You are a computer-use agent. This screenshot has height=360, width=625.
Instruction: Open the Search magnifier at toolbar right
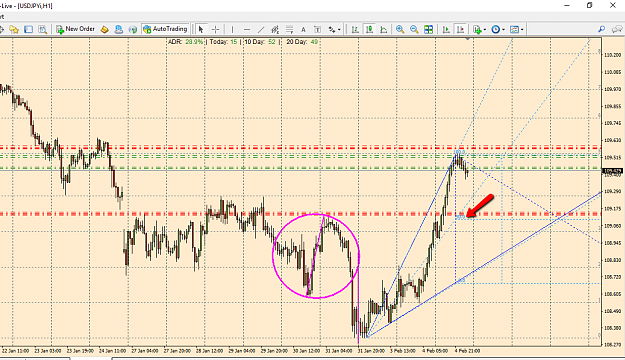point(602,29)
